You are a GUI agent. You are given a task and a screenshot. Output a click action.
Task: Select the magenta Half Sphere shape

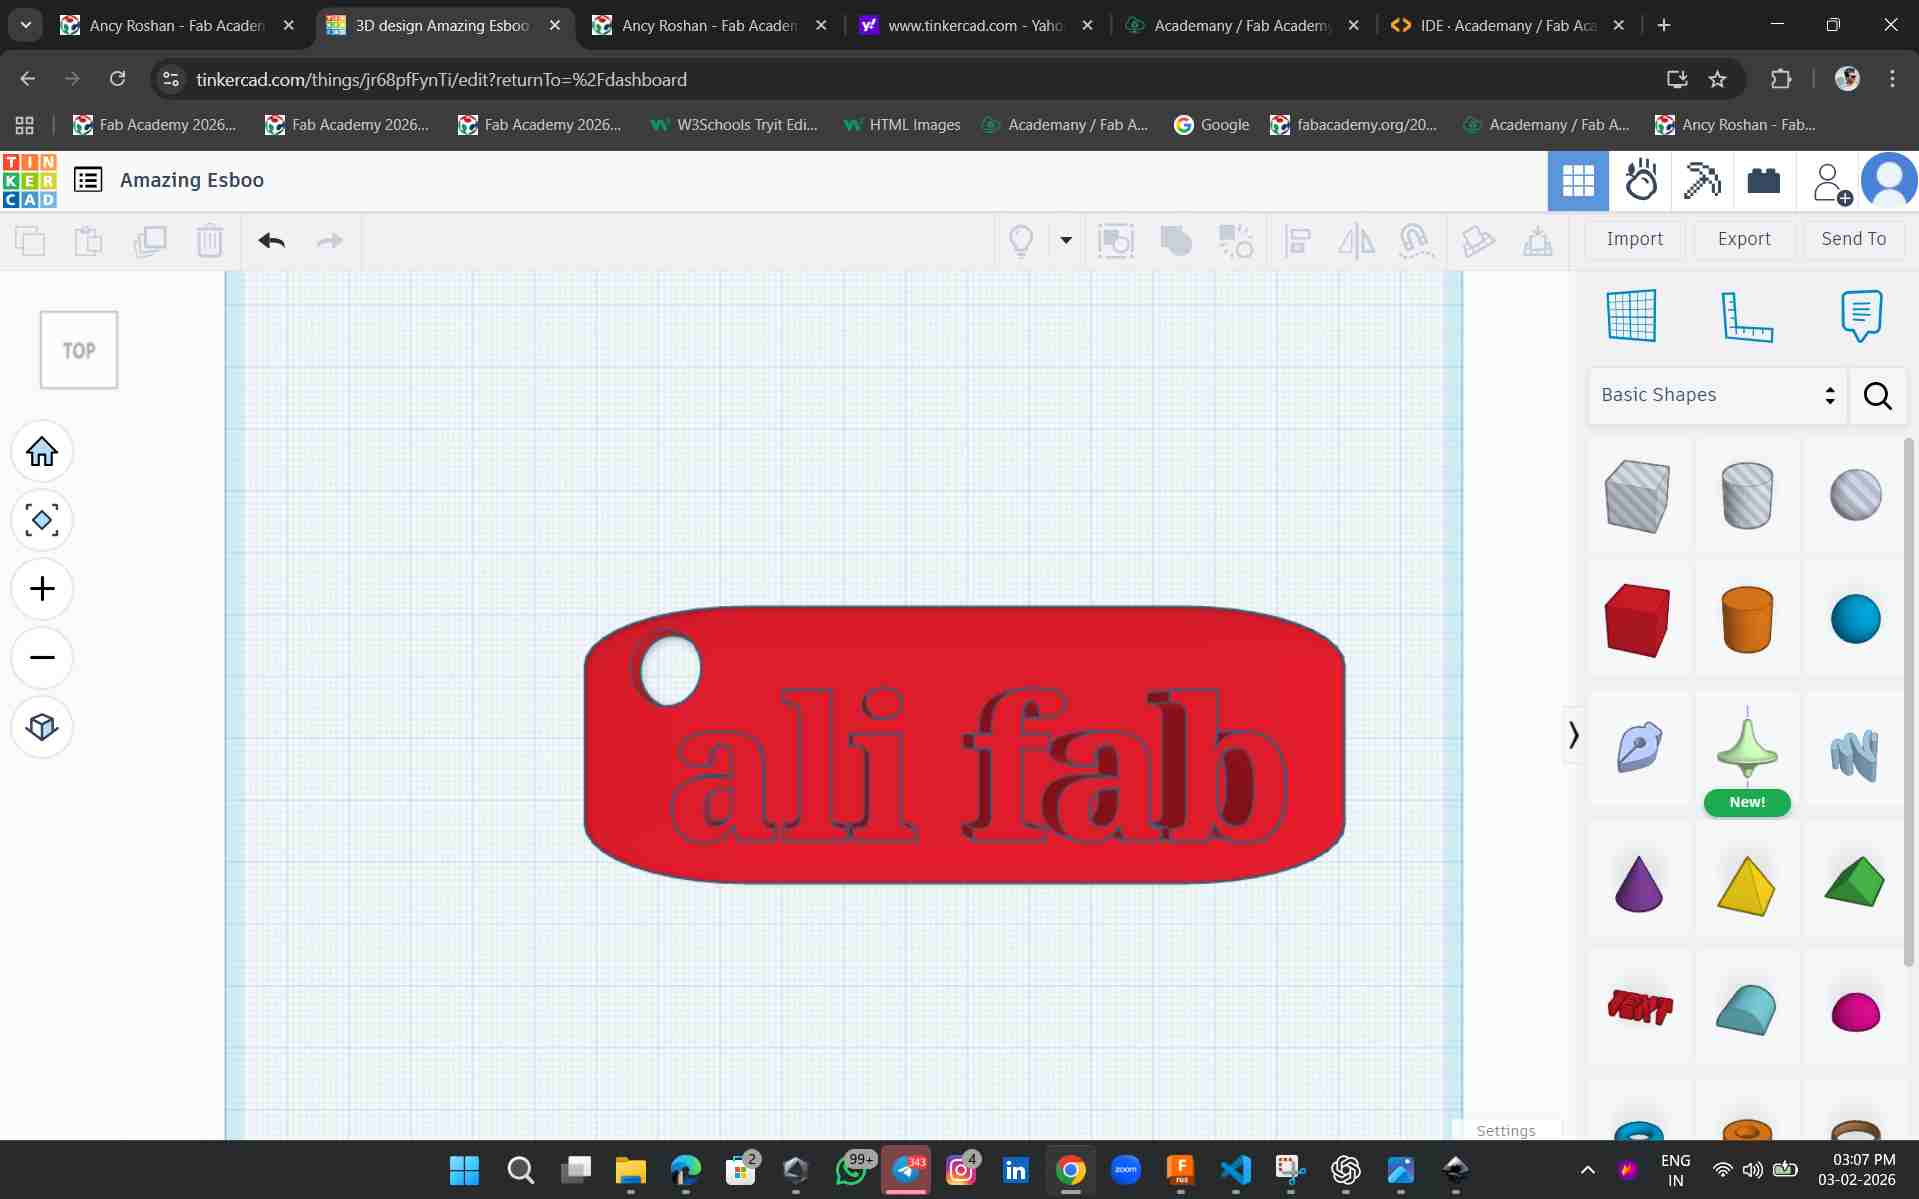point(1855,1011)
